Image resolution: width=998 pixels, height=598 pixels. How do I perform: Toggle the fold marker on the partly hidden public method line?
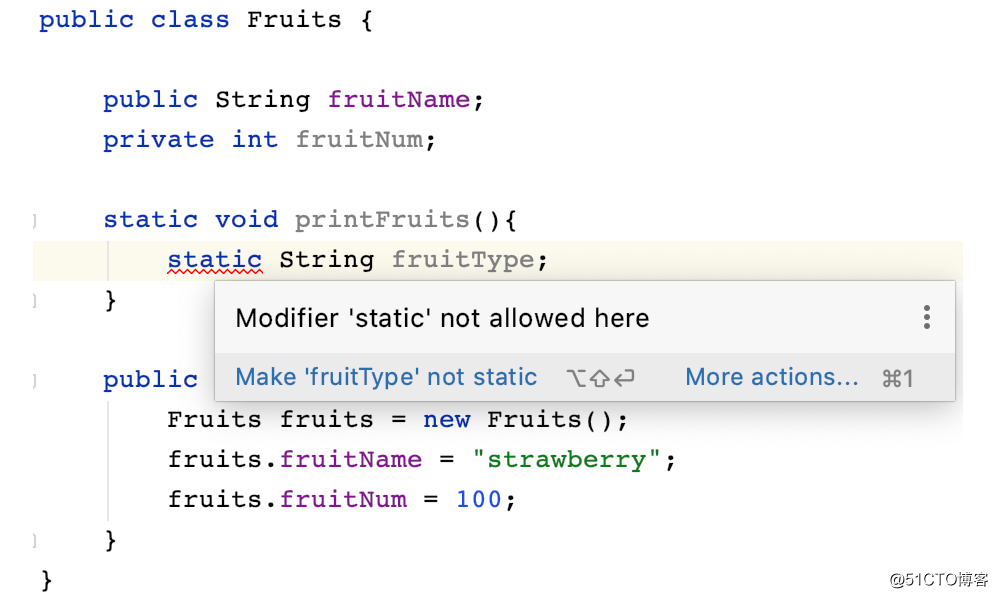tap(35, 380)
